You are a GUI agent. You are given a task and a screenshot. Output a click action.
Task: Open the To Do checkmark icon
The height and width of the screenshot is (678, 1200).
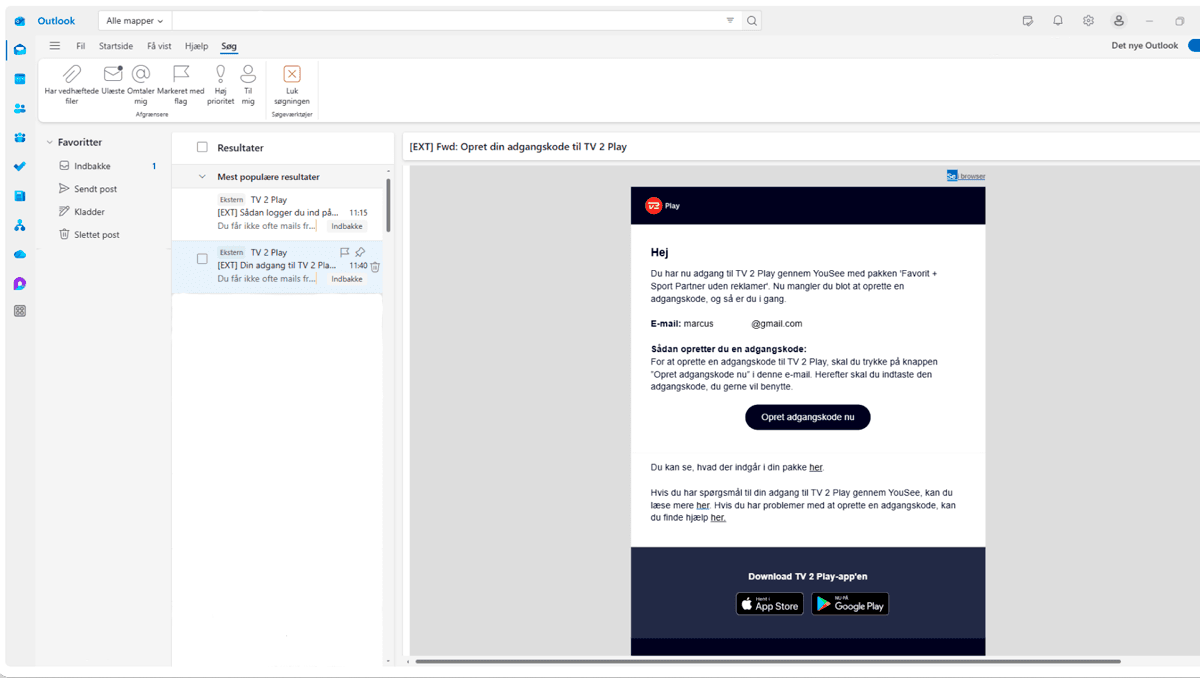coord(20,167)
